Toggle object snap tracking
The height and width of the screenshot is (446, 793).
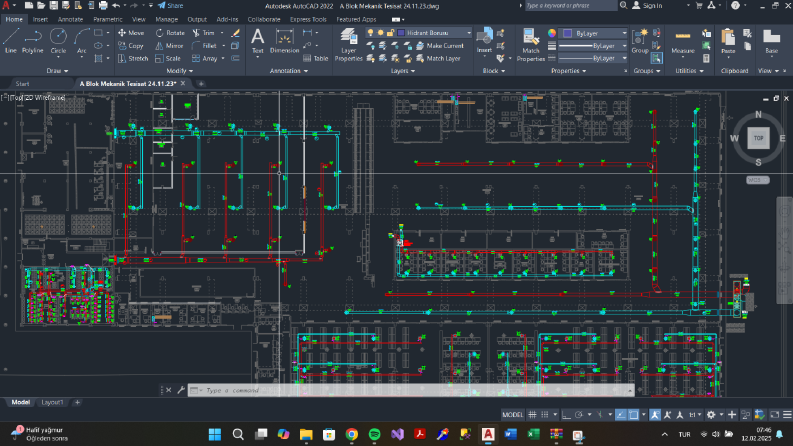point(621,415)
